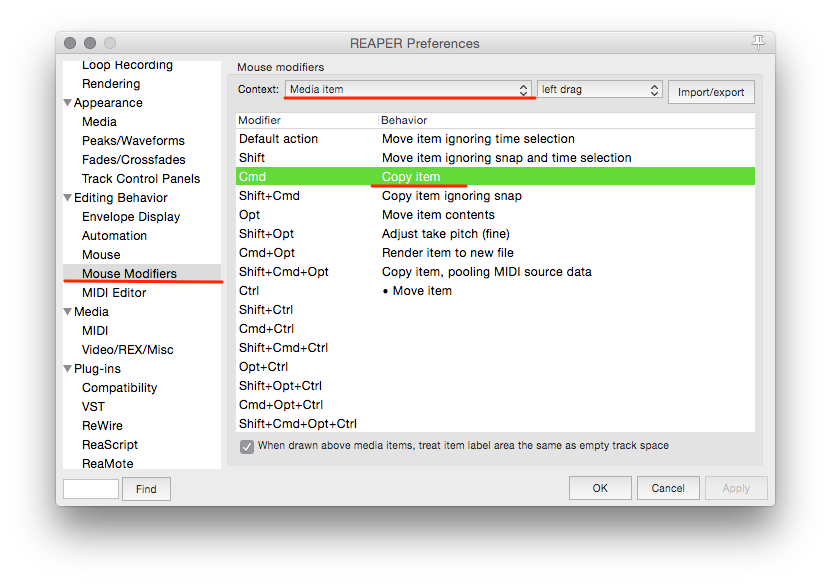Select MIDI in the sidebar
Screen dimensions: 831x586
tap(95, 331)
